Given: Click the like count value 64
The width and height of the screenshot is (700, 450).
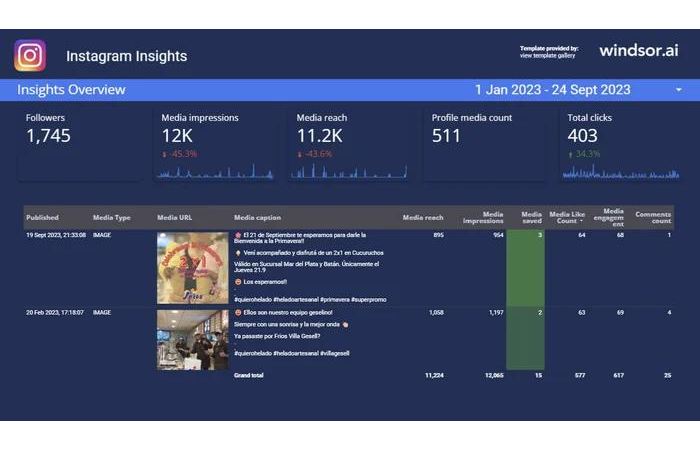Looking at the screenshot, I should point(582,235).
